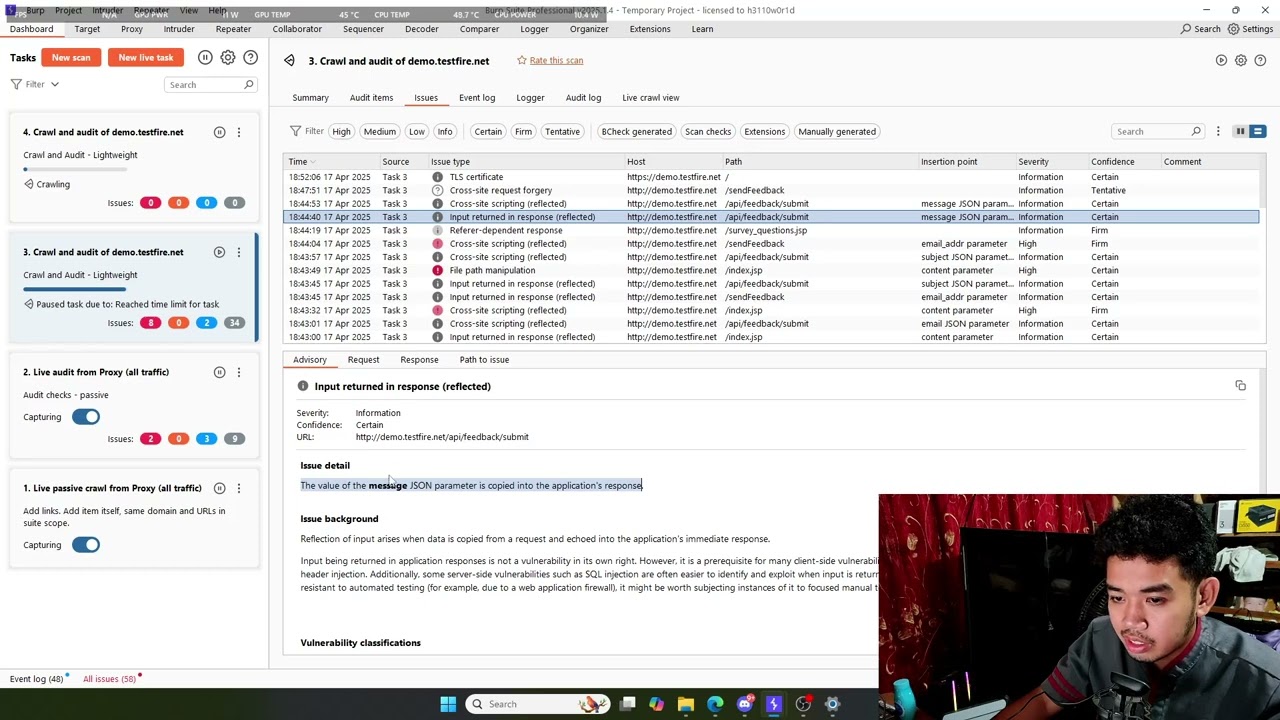The height and width of the screenshot is (720, 1280).
Task: Pause task 1 Live passive crawl
Action: click(x=219, y=488)
